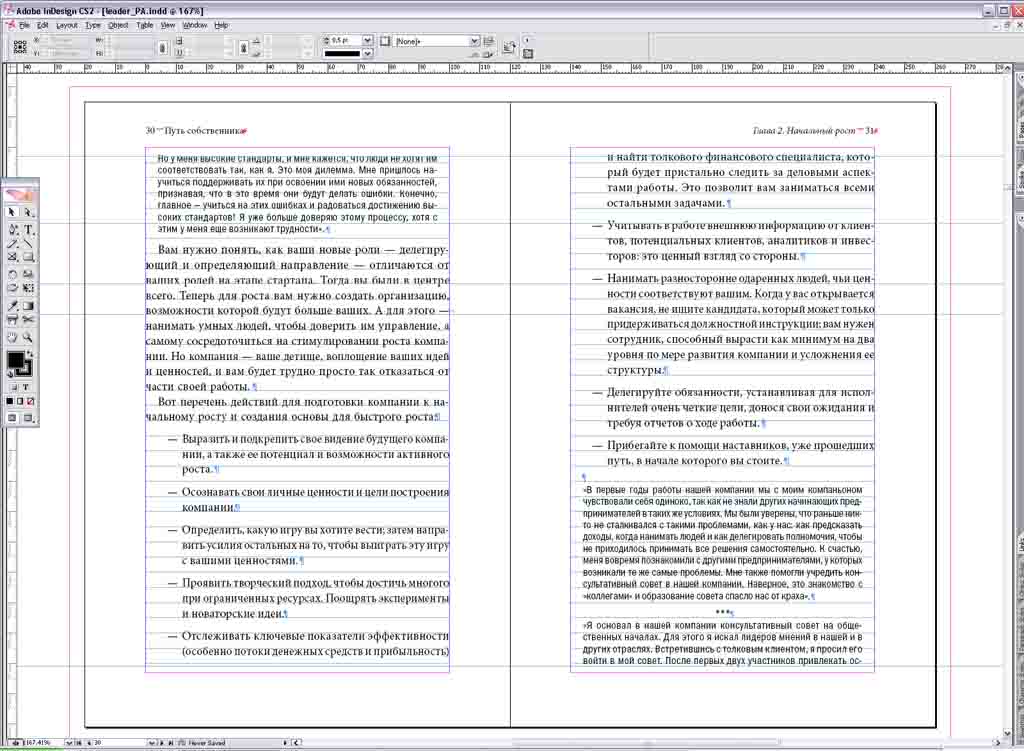Select the Scale tool

pyautogui.click(x=28, y=274)
